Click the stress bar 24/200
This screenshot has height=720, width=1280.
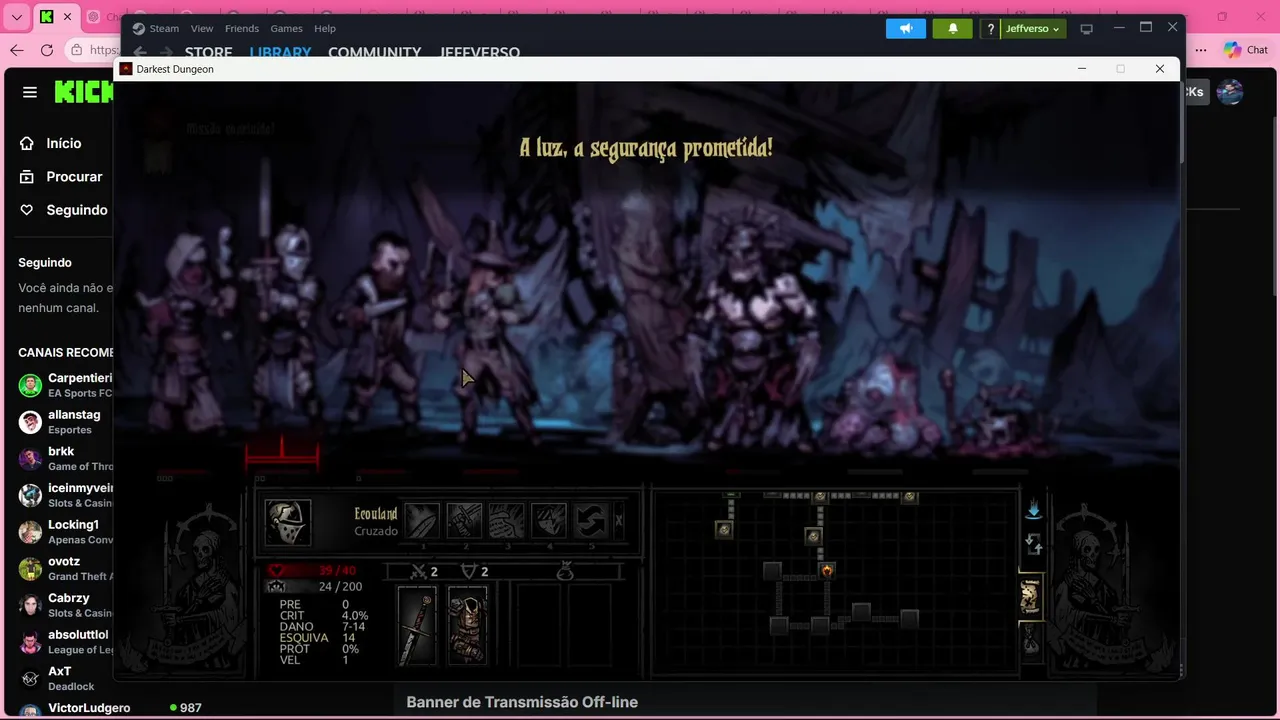click(x=313, y=587)
